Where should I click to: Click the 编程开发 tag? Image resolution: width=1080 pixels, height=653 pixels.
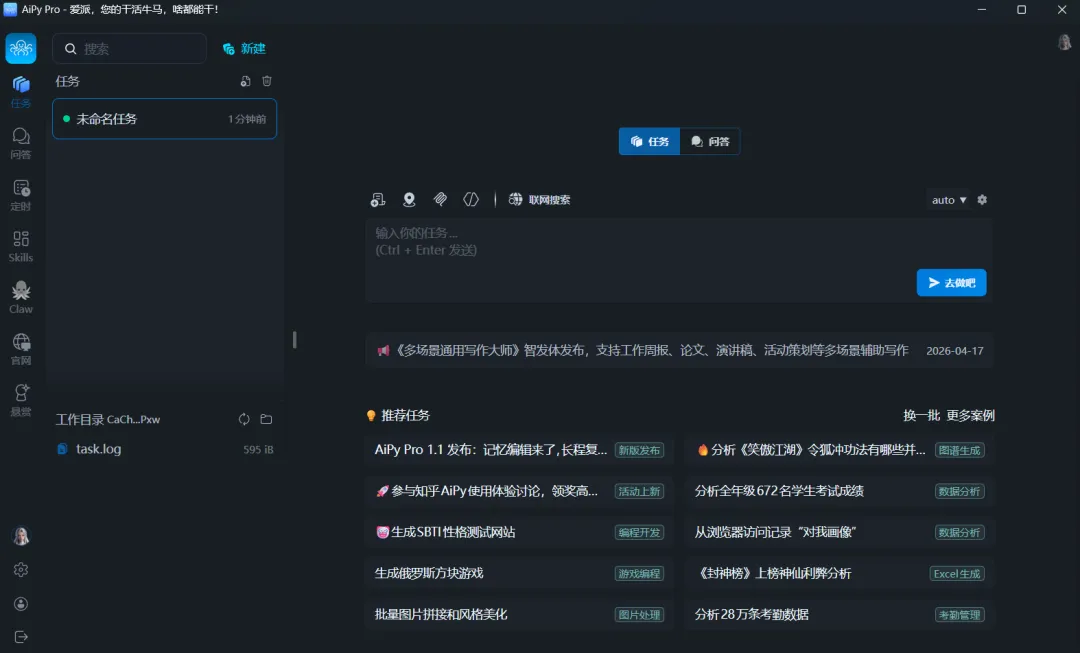[x=639, y=532]
